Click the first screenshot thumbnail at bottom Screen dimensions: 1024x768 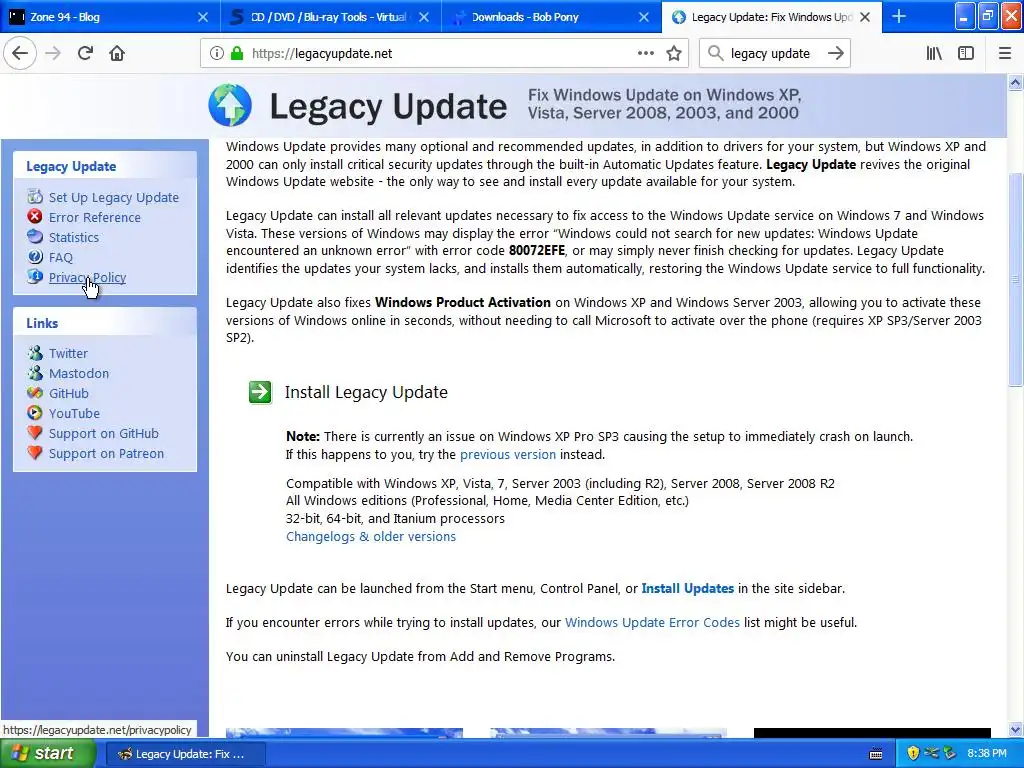click(x=344, y=733)
